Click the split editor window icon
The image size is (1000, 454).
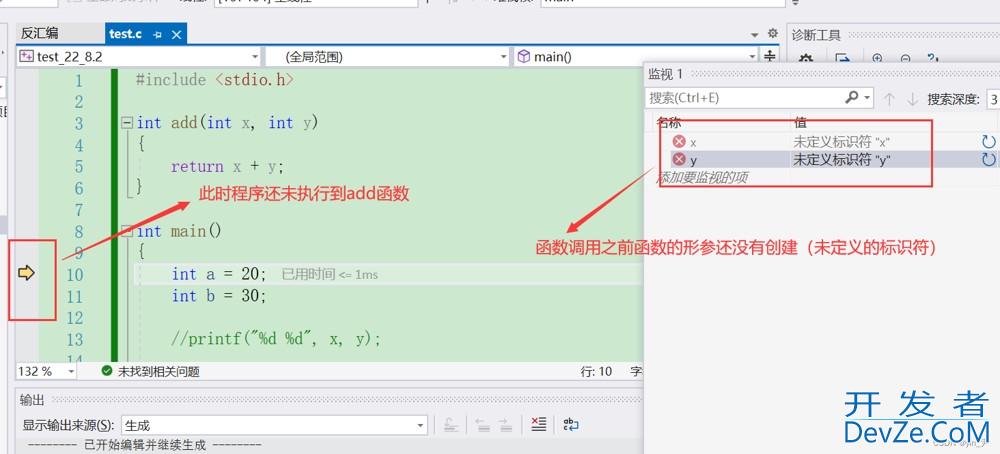[x=770, y=57]
